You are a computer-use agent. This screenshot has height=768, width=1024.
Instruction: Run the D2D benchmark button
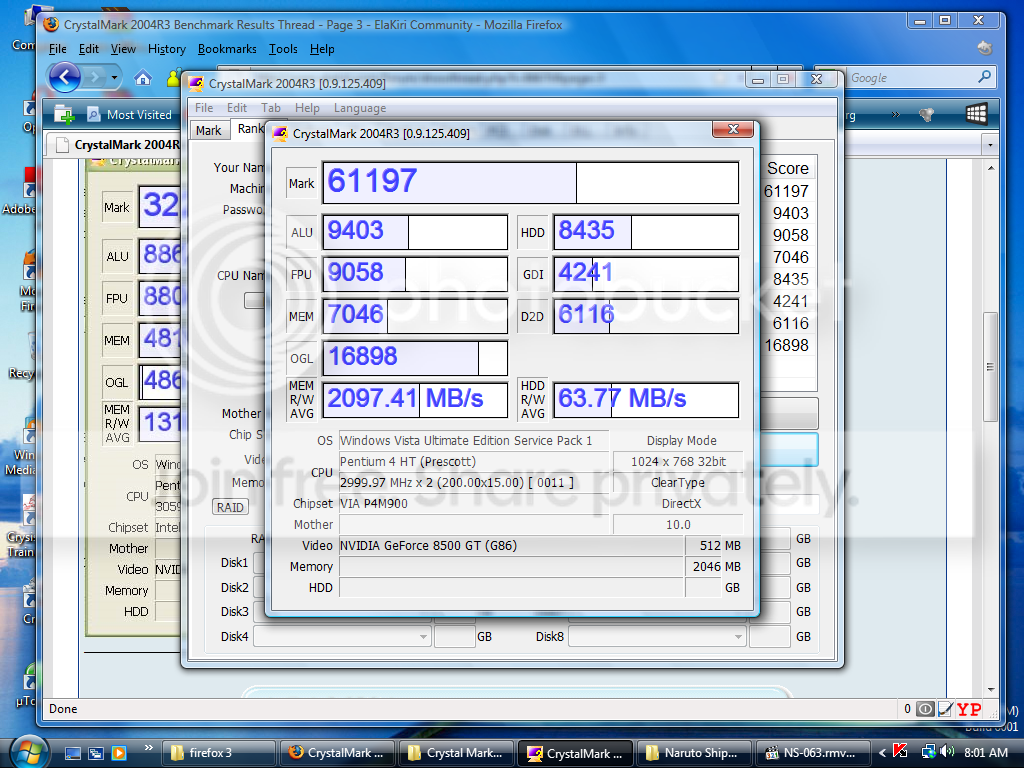pos(532,317)
